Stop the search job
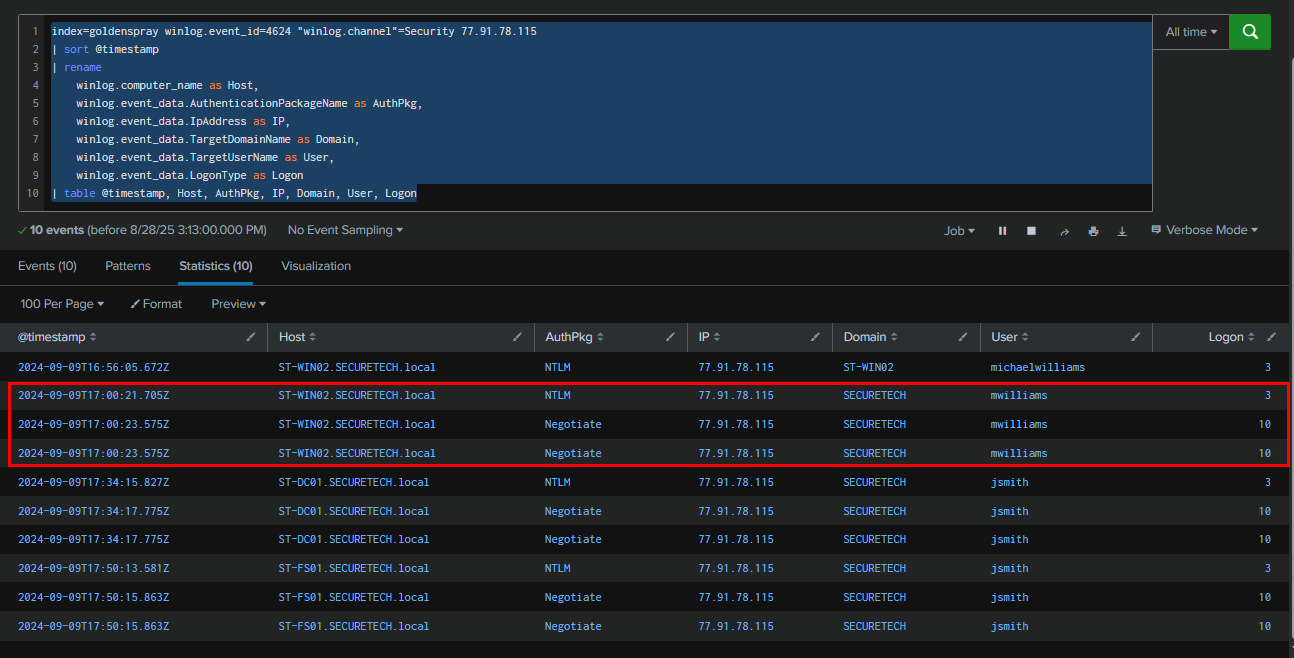The height and width of the screenshot is (658, 1294). click(x=1031, y=231)
